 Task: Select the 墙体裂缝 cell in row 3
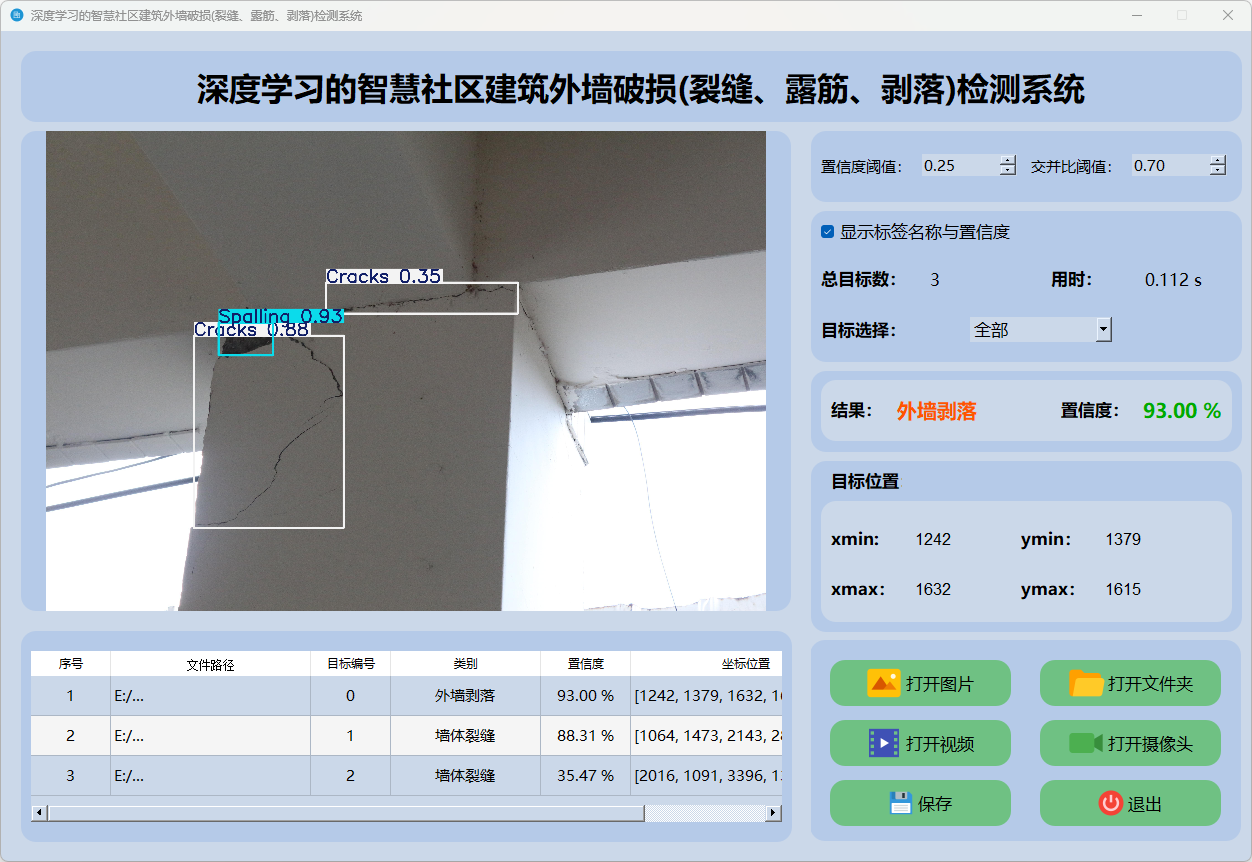point(466,776)
